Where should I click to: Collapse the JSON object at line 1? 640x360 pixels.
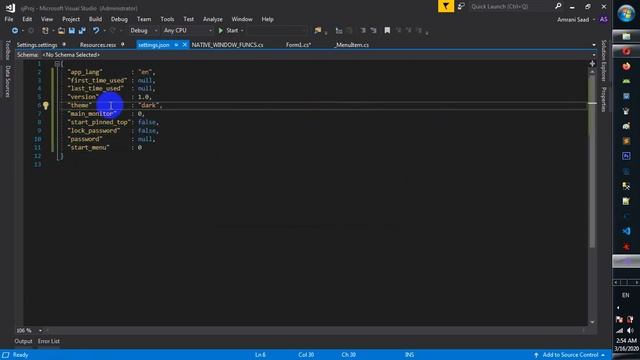pos(57,64)
